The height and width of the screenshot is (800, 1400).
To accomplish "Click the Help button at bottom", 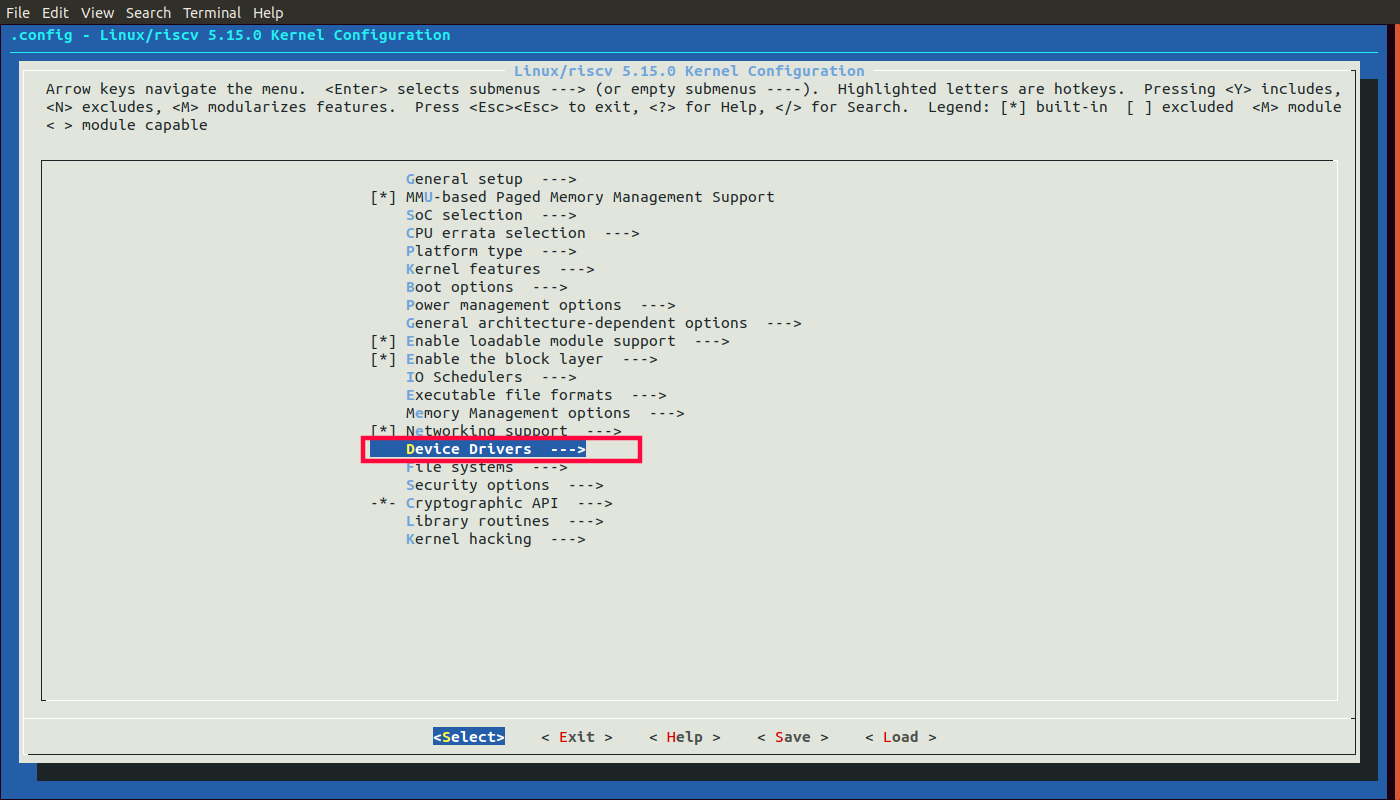I will click(684, 737).
